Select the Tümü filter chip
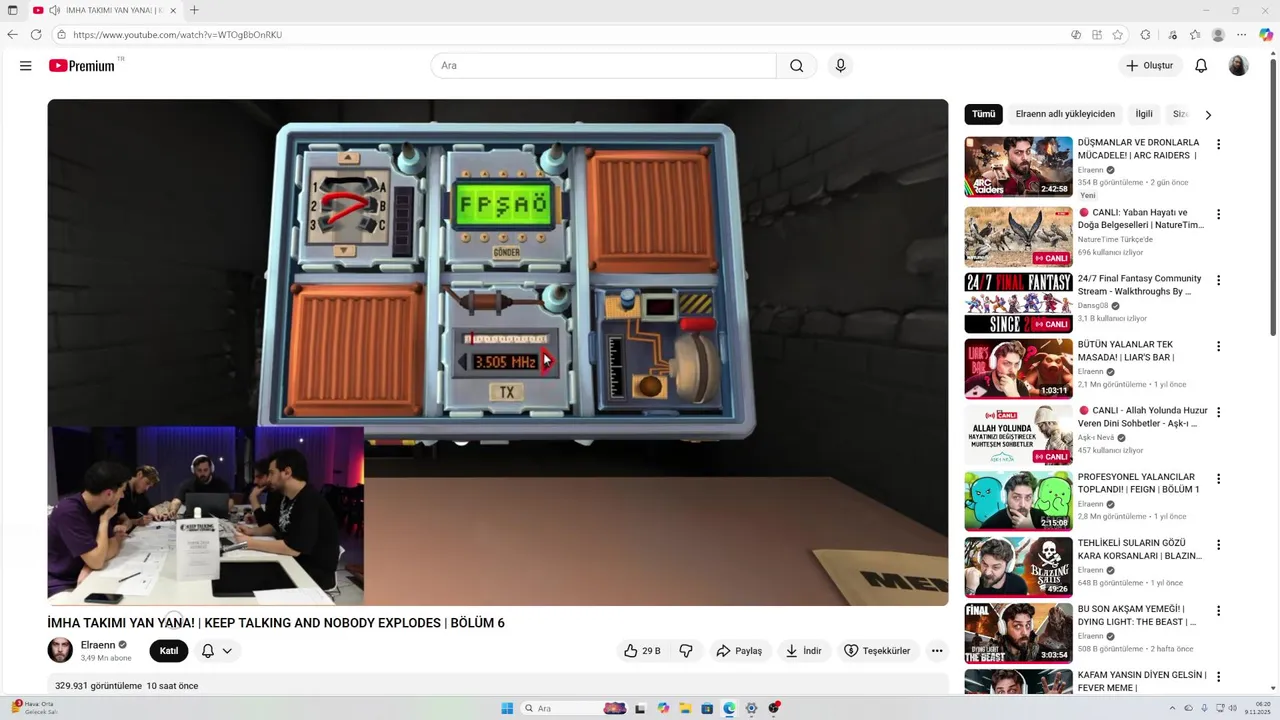 (983, 114)
